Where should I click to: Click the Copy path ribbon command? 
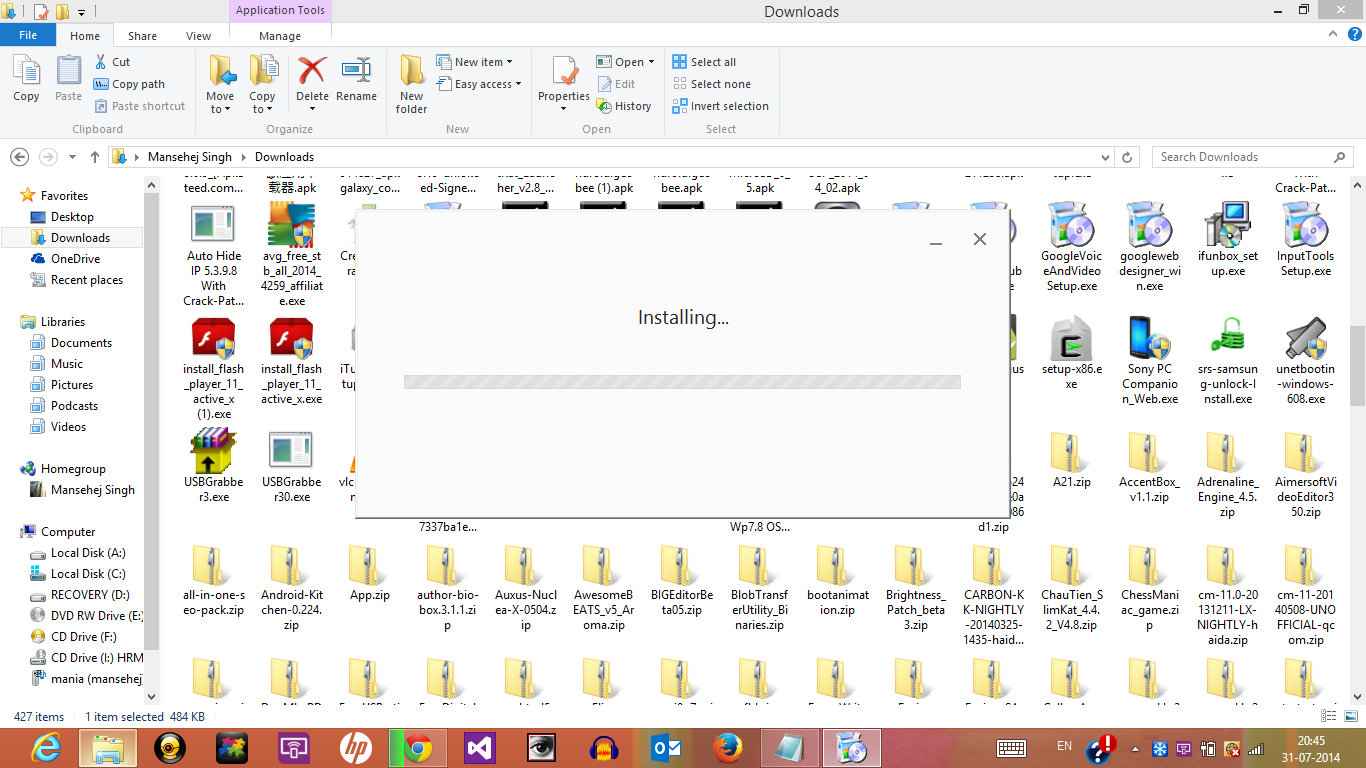click(129, 84)
